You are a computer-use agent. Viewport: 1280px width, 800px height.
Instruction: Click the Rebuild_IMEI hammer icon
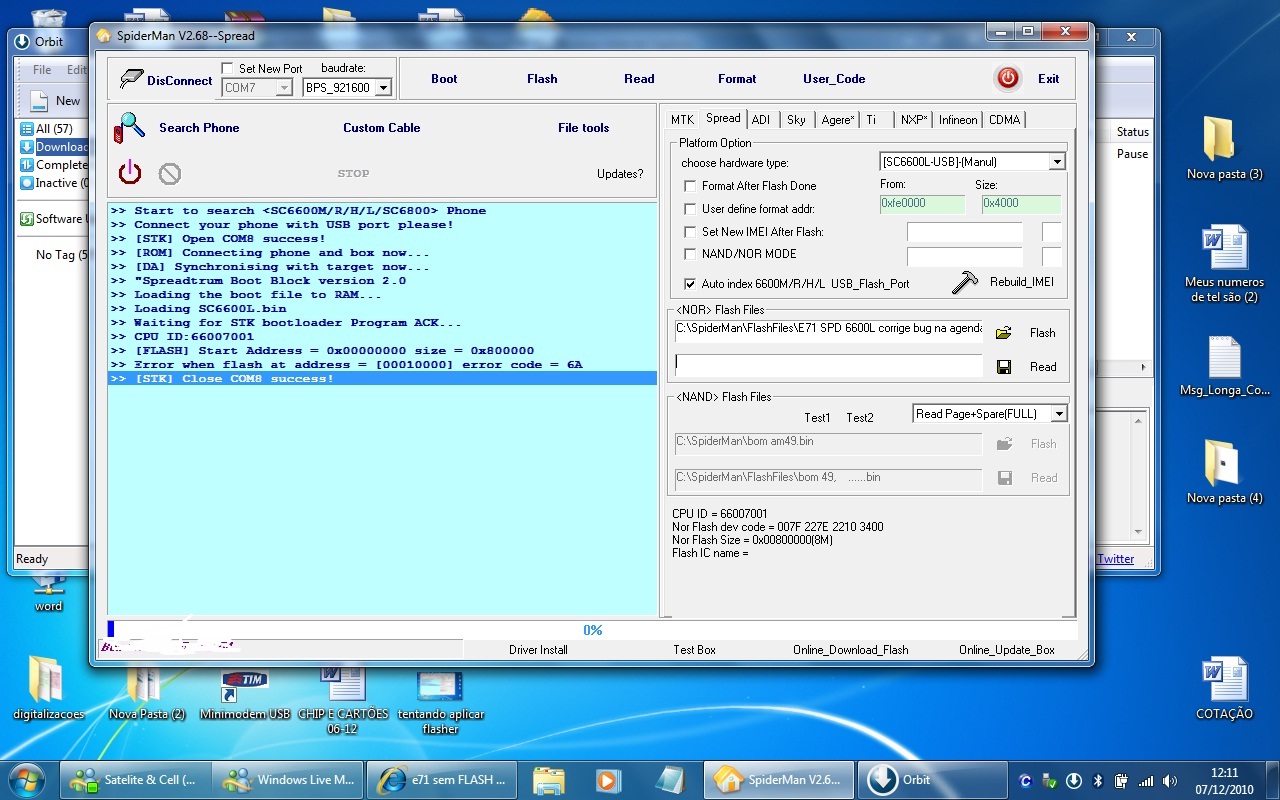pyautogui.click(x=965, y=282)
